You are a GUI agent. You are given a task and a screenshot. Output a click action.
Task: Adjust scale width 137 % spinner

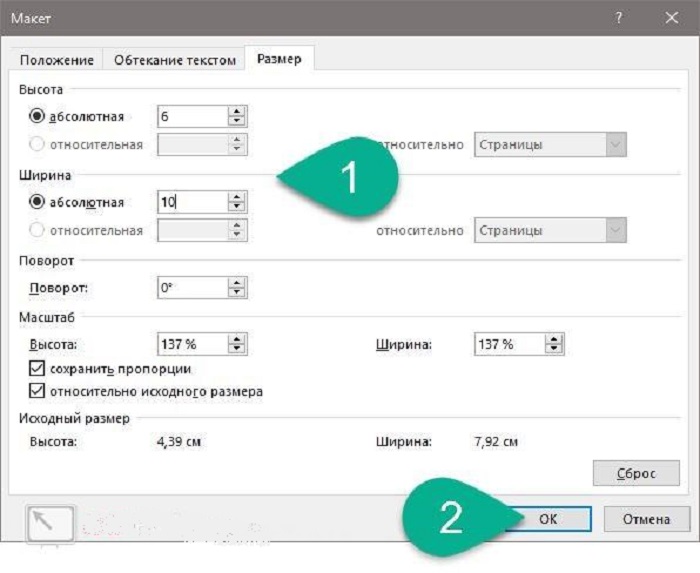[x=554, y=344]
